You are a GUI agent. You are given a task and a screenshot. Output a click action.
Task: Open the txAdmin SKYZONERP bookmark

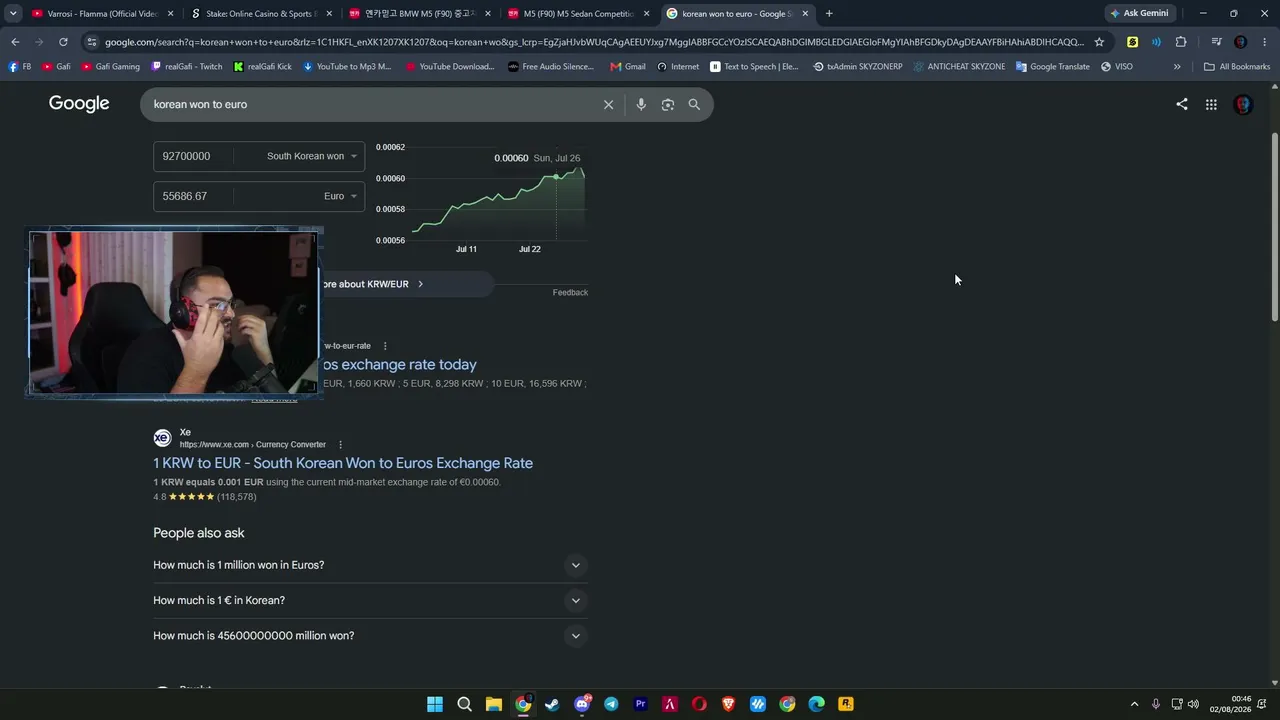pos(857,67)
